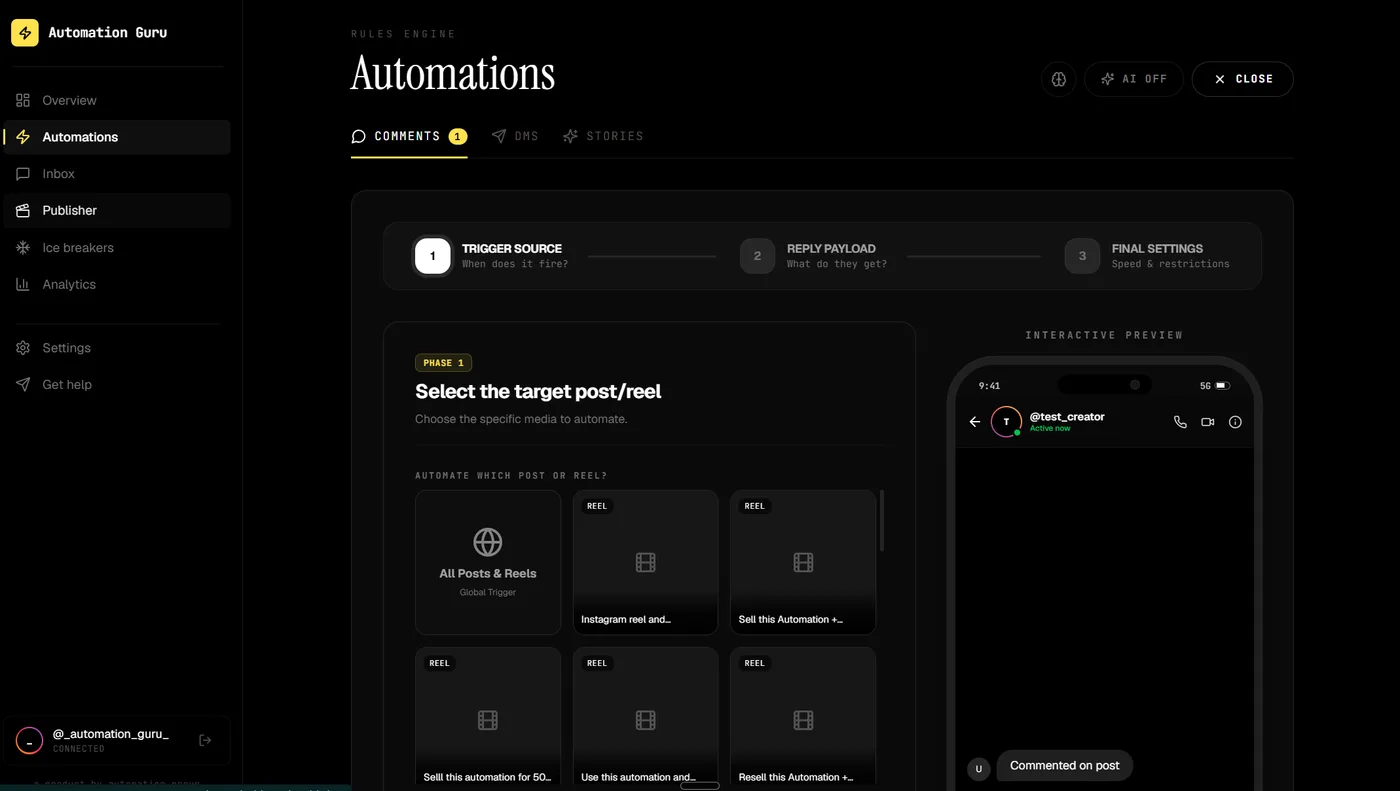The image size is (1400, 791).
Task: Click the Overview grid icon
Action: 23,100
